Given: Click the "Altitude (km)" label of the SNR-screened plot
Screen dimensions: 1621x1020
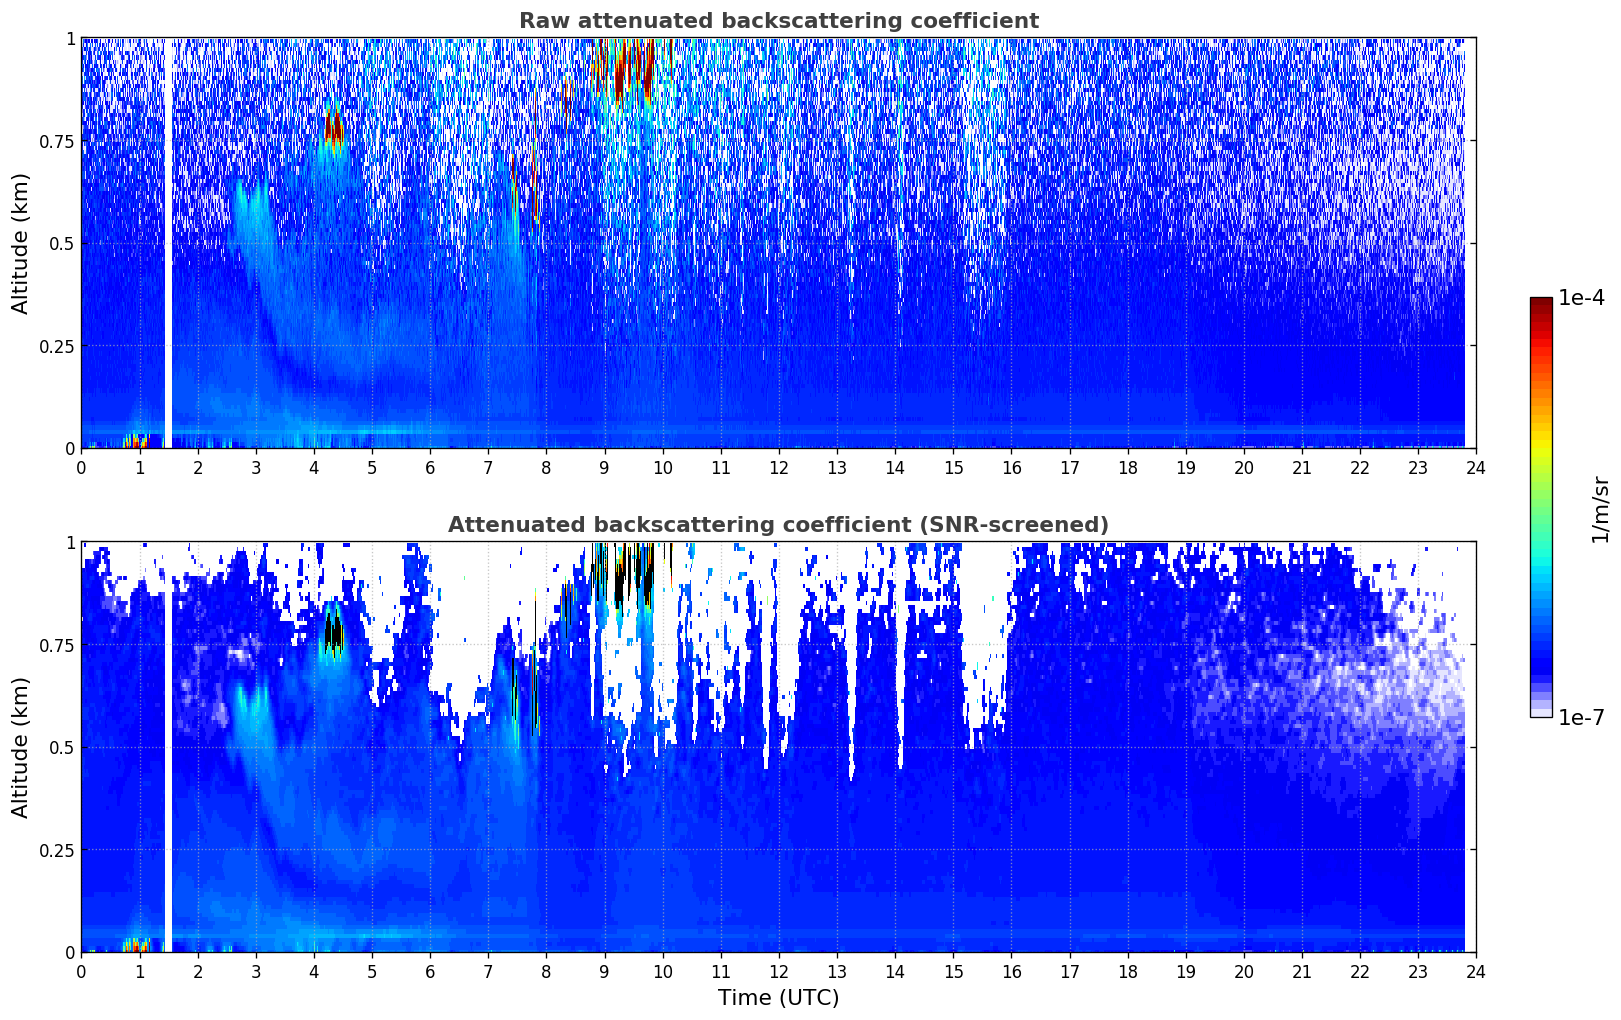Looking at the screenshot, I should 21,747.
